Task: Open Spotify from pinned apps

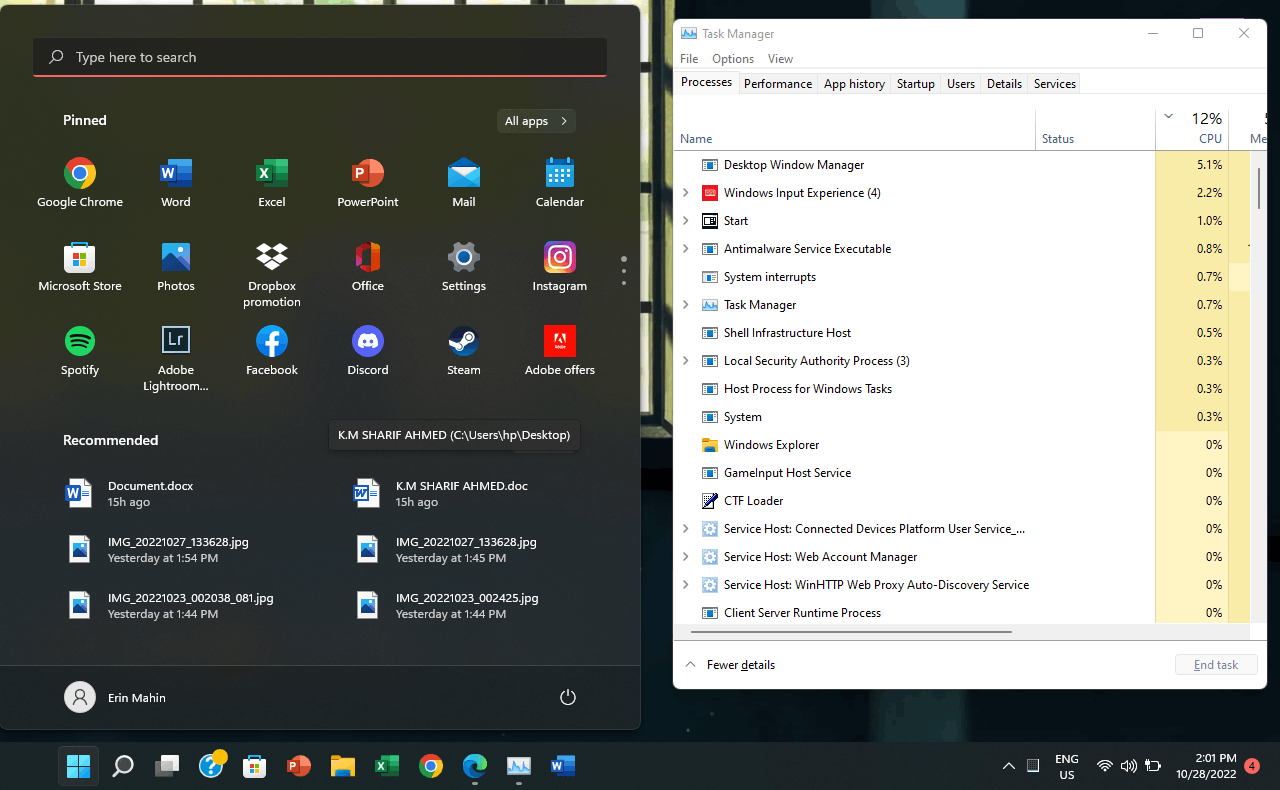Action: 80,350
